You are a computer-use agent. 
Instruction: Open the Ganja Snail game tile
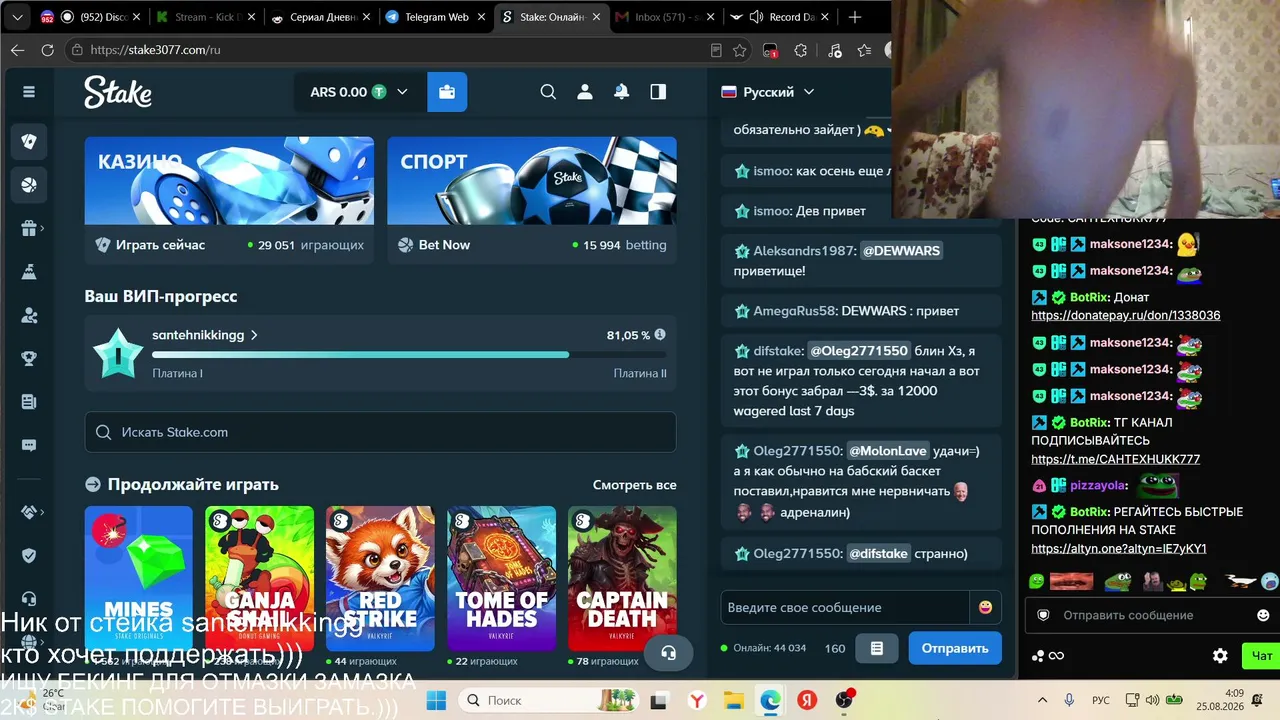pyautogui.click(x=259, y=578)
